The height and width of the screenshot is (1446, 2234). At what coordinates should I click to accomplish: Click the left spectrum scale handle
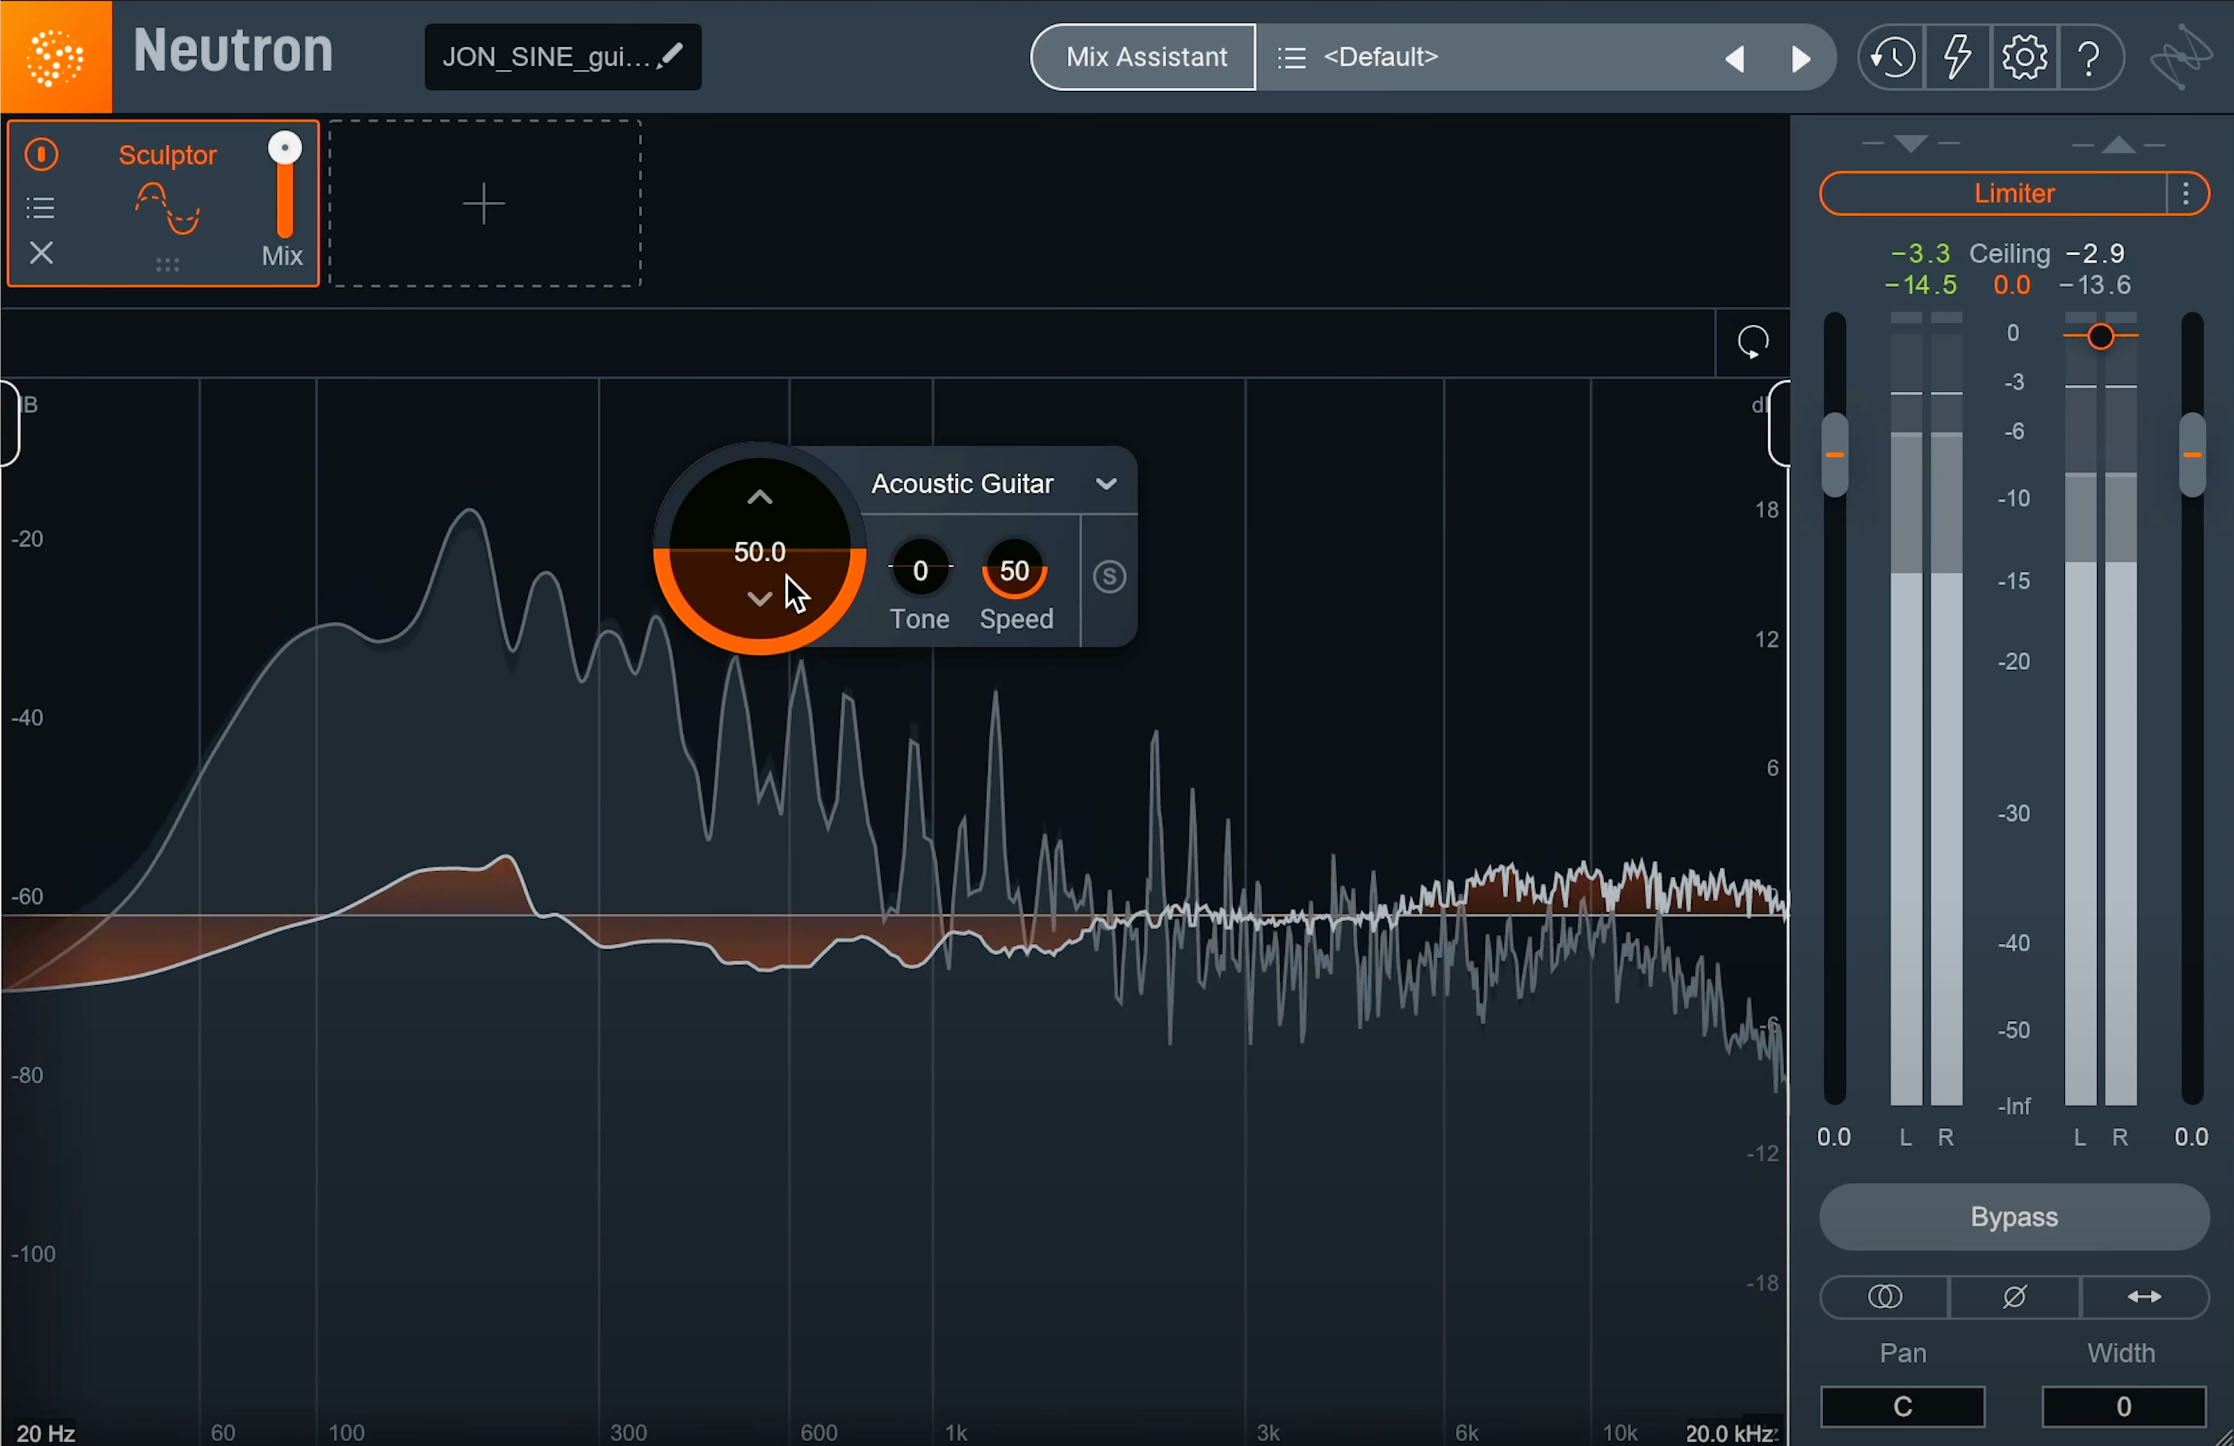click(10, 424)
